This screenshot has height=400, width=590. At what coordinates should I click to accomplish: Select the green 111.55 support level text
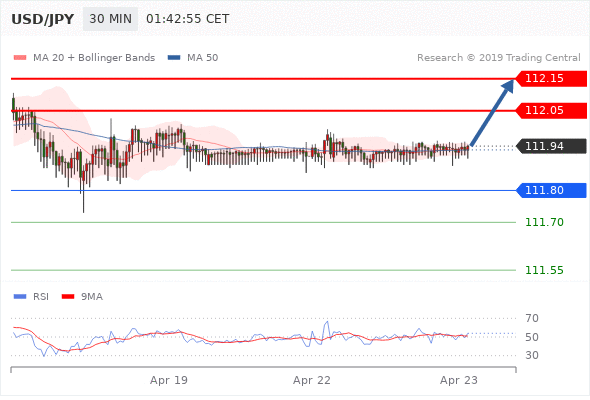(544, 270)
